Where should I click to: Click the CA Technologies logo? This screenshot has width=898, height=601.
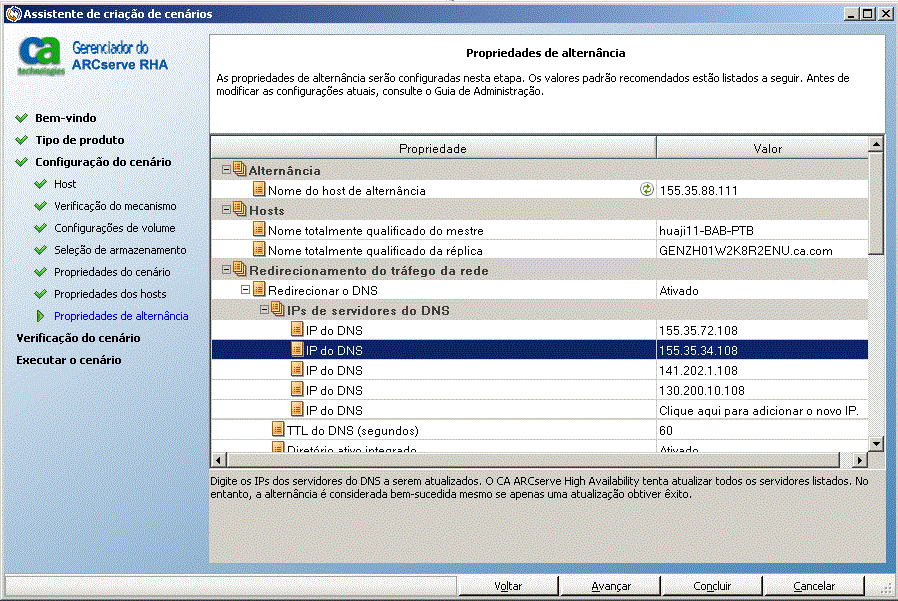(41, 57)
